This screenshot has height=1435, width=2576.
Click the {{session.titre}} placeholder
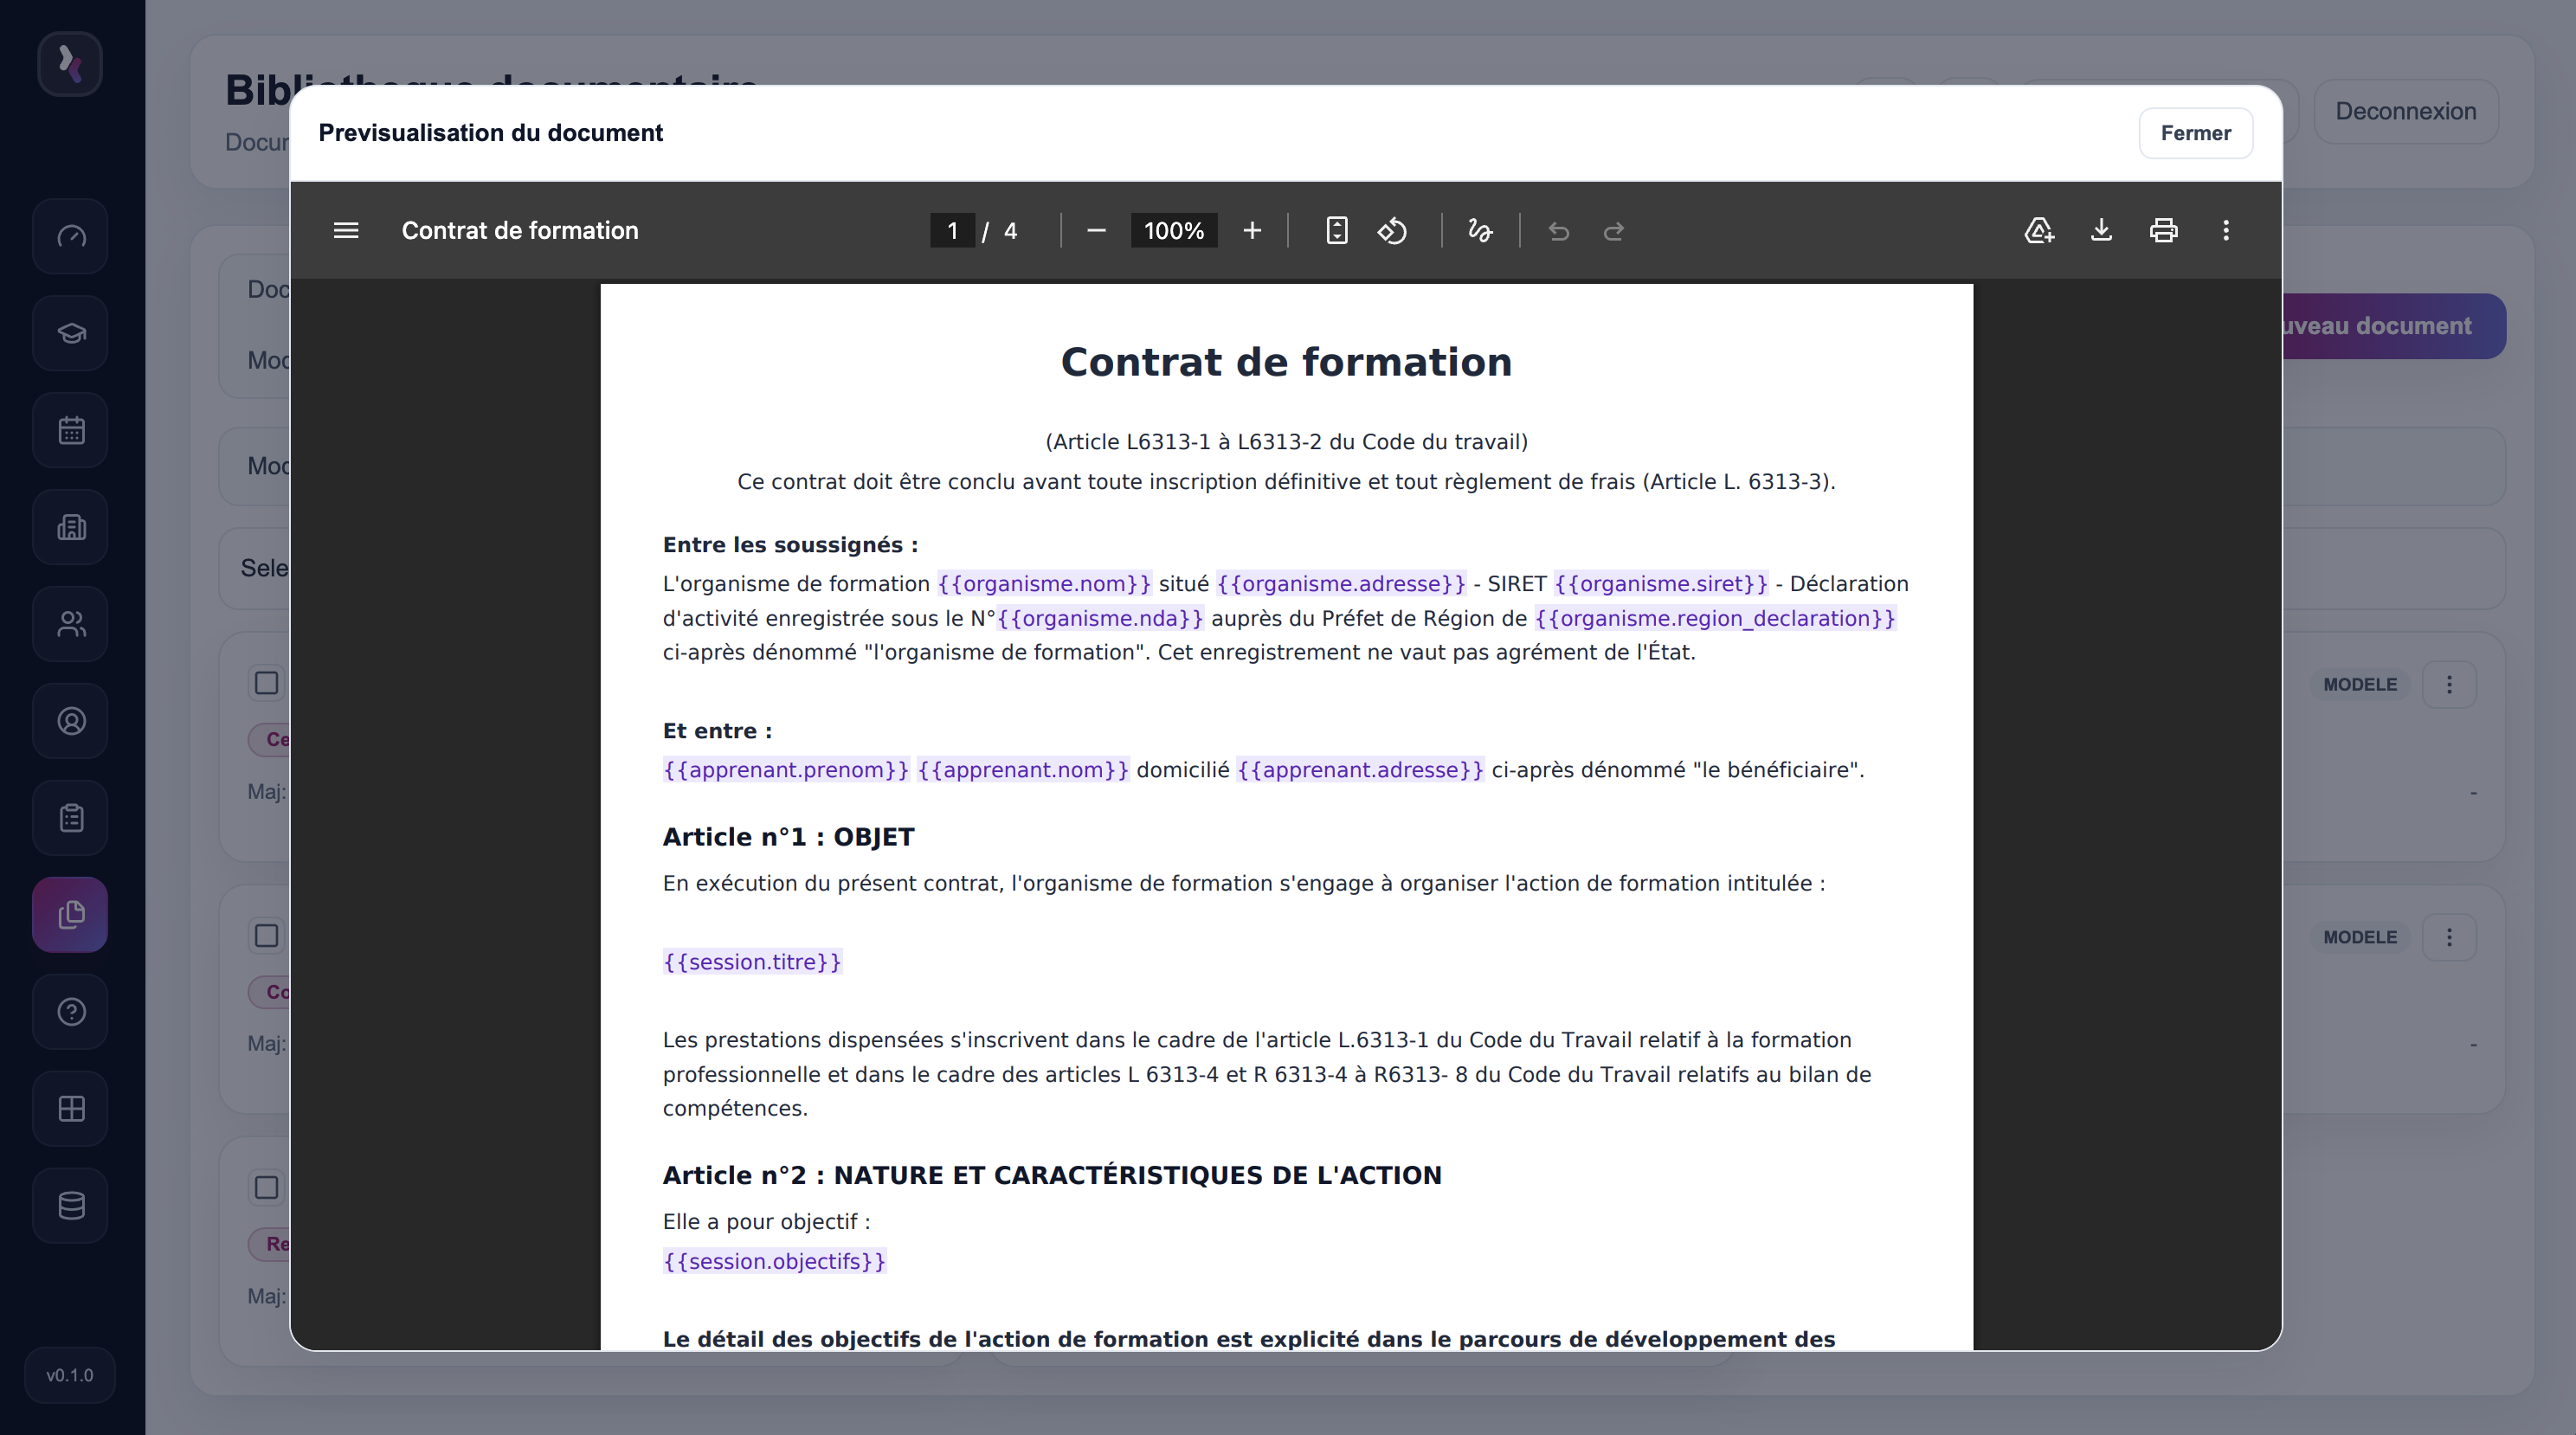pos(752,962)
